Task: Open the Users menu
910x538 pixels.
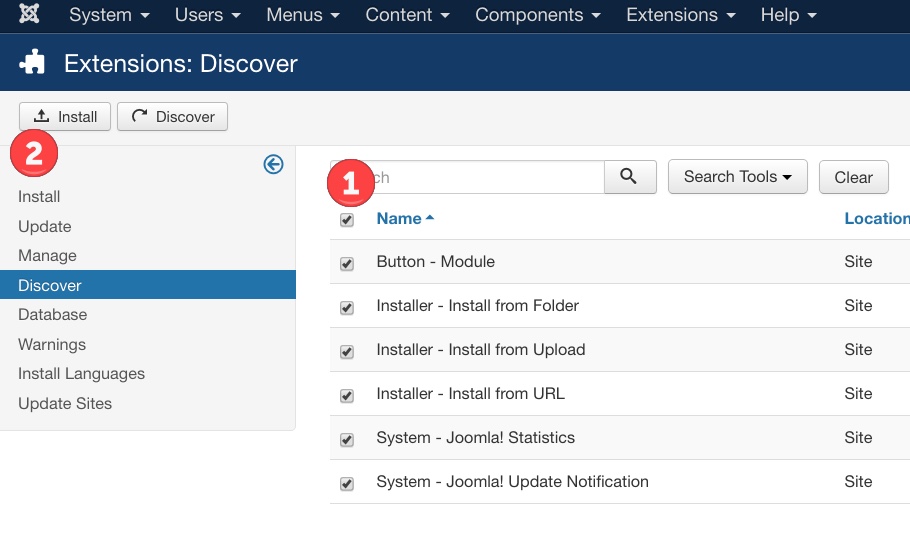Action: 208,15
